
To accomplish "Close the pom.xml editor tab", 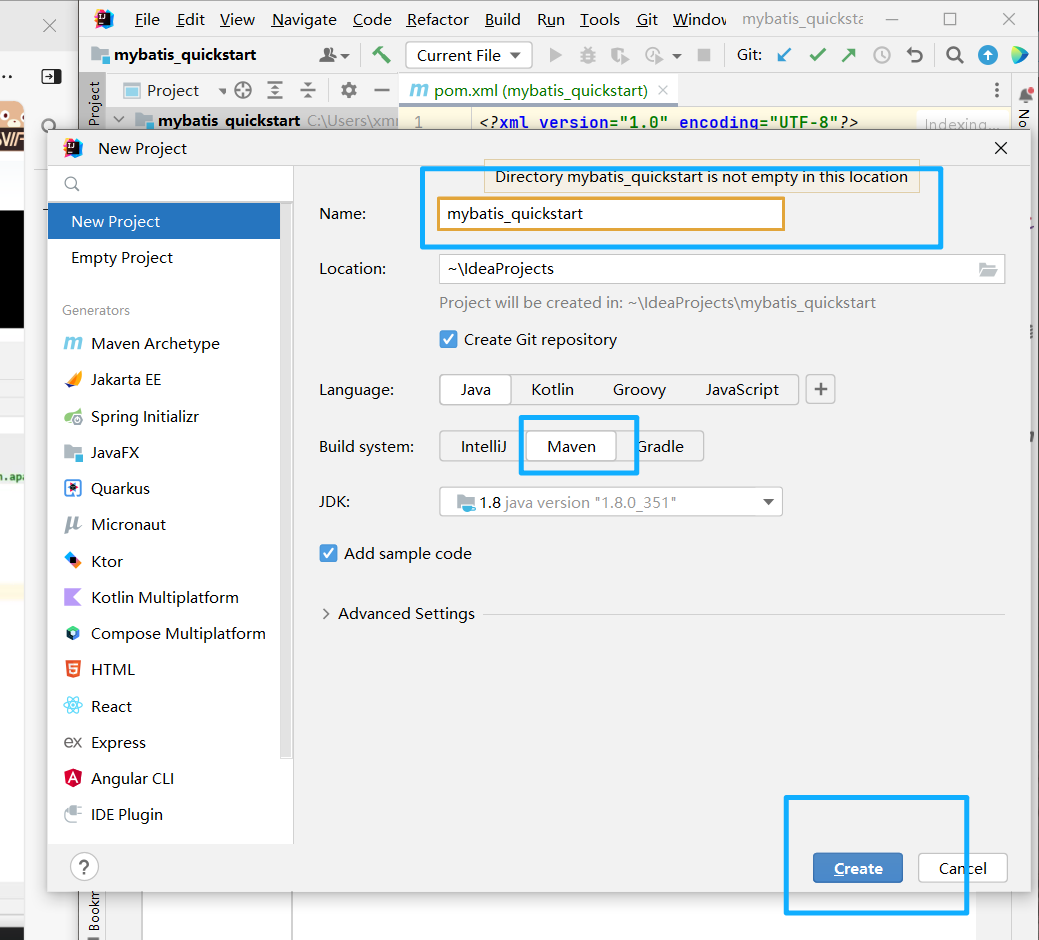I will coord(663,90).
